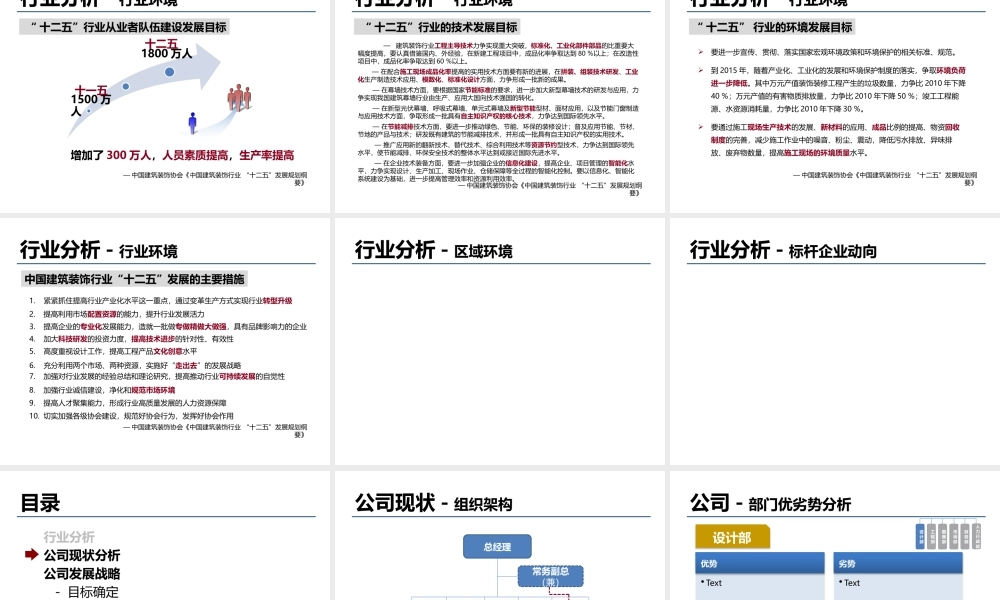
Task: Select the 工程部 department tab icon
Action: [931, 536]
